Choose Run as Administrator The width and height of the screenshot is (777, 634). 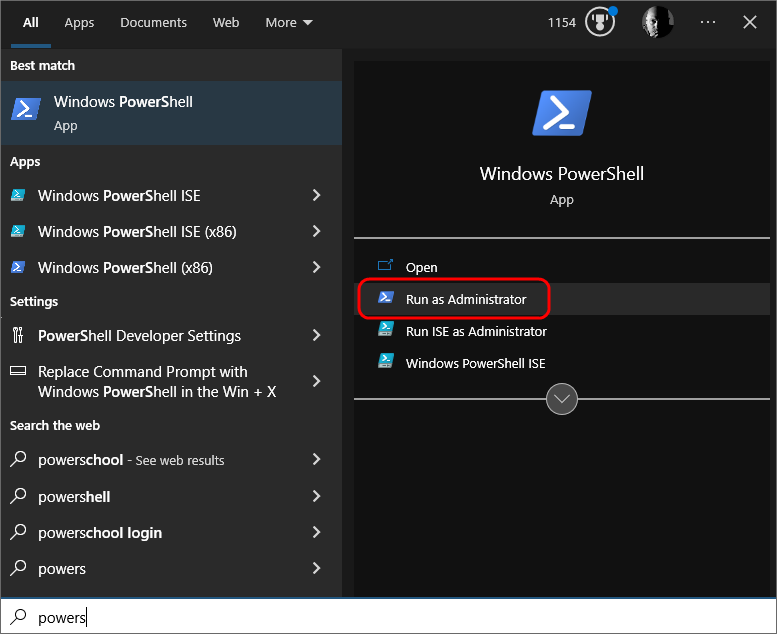click(x=465, y=299)
